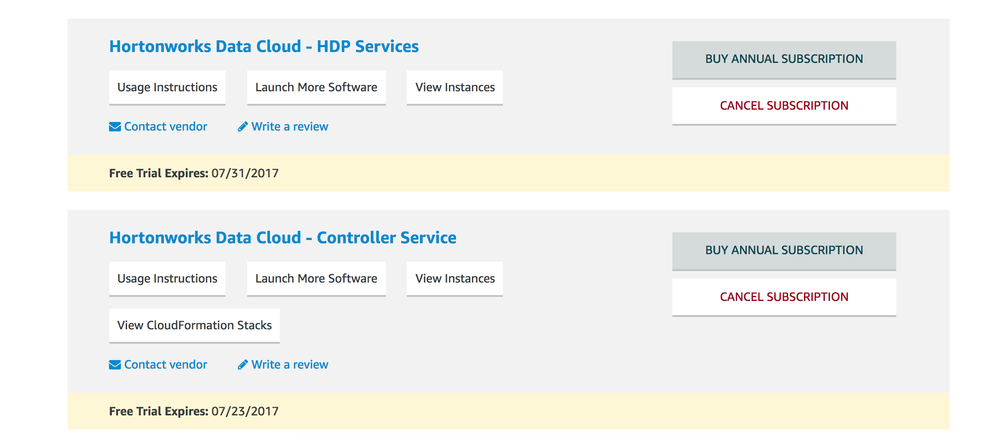
Task: Cancel the HDP Services subscription
Action: point(784,106)
